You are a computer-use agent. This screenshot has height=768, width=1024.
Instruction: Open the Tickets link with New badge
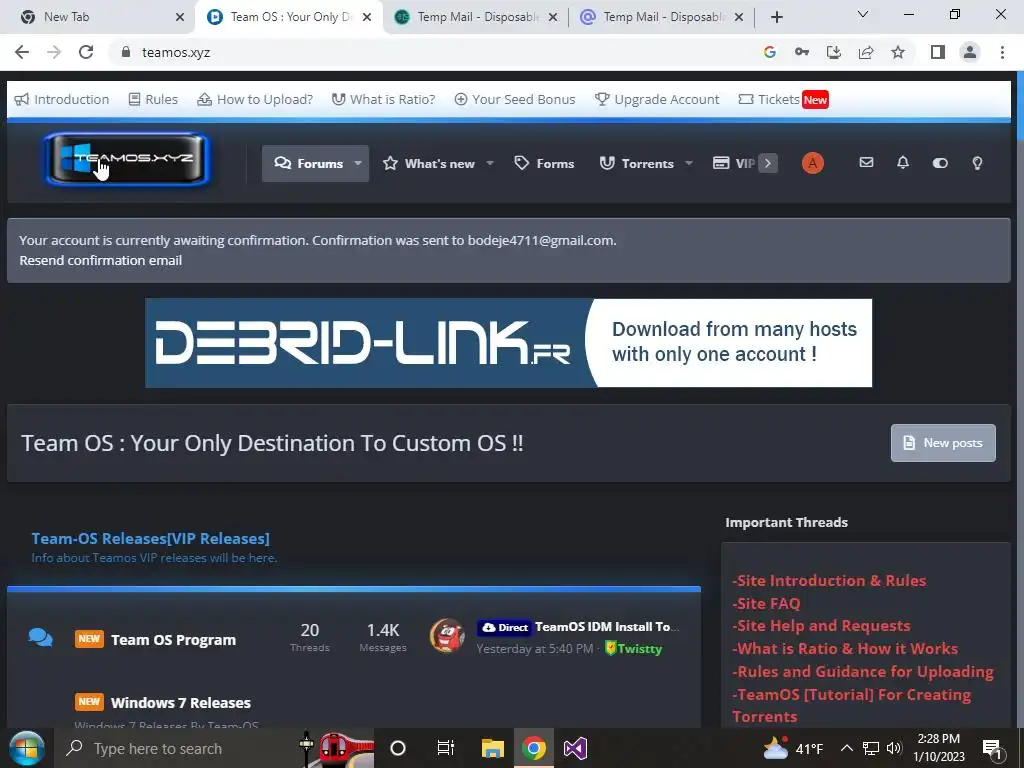coord(783,99)
